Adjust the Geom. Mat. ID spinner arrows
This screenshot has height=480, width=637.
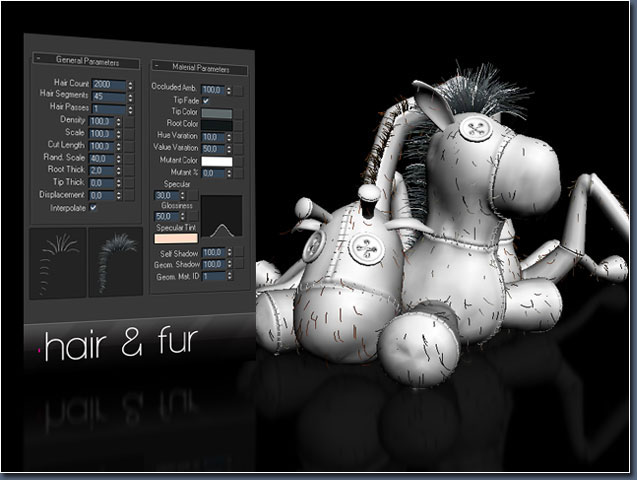[x=230, y=276]
